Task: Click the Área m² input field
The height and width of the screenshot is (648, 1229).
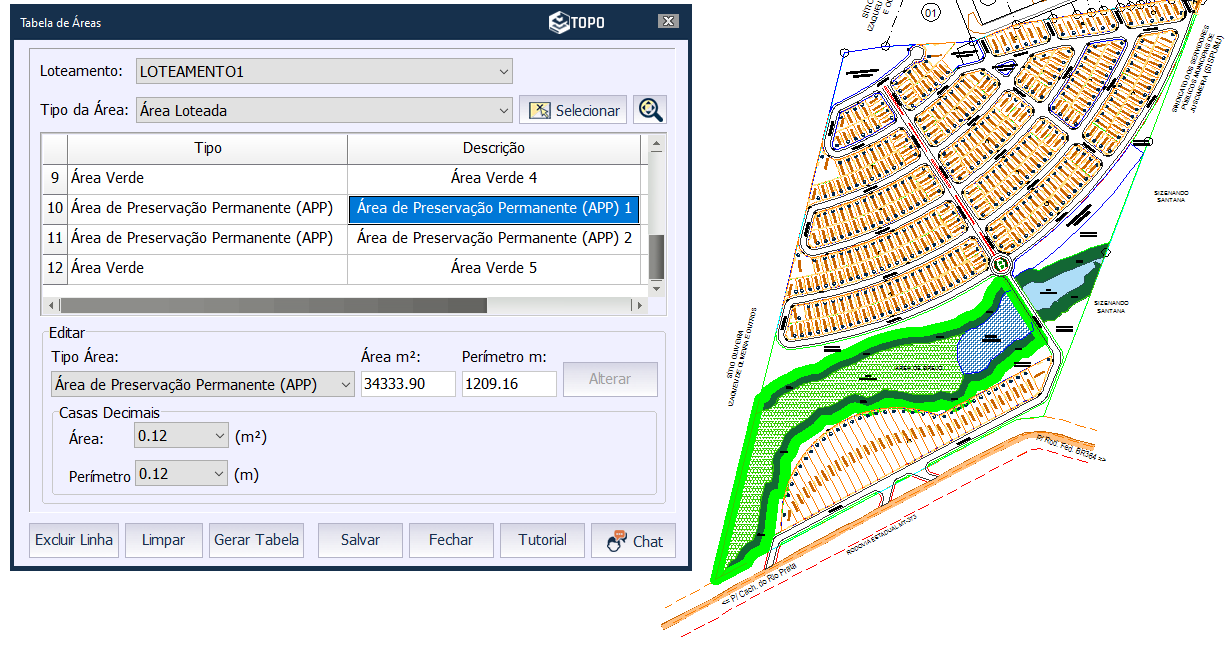Action: [x=408, y=384]
